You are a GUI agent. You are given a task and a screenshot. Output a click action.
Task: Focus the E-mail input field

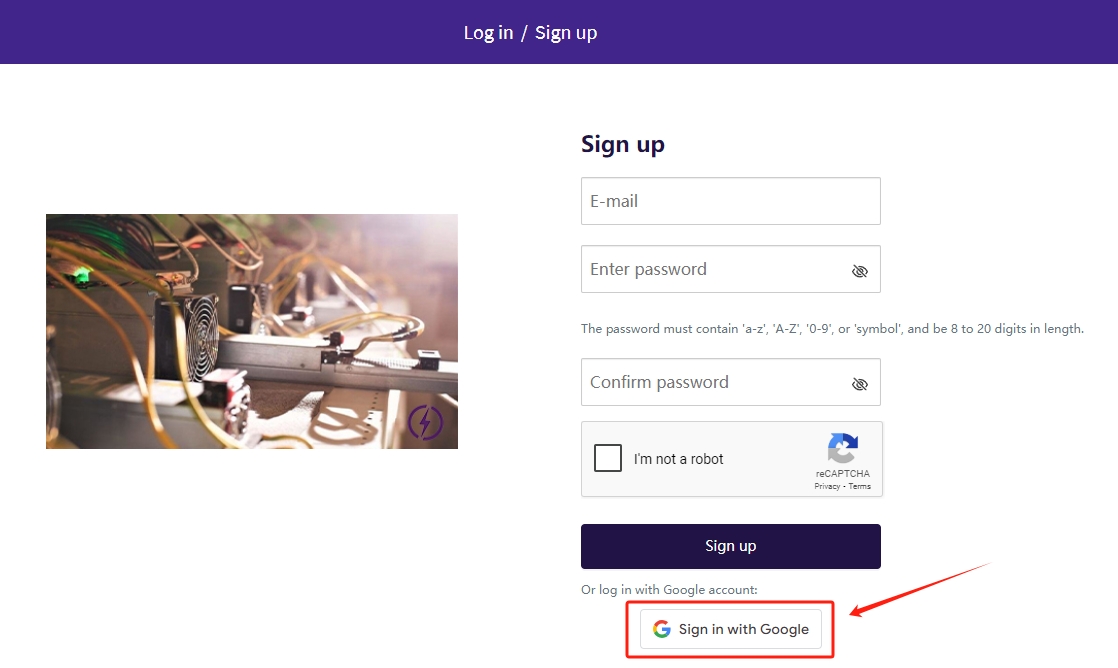pyautogui.click(x=730, y=201)
